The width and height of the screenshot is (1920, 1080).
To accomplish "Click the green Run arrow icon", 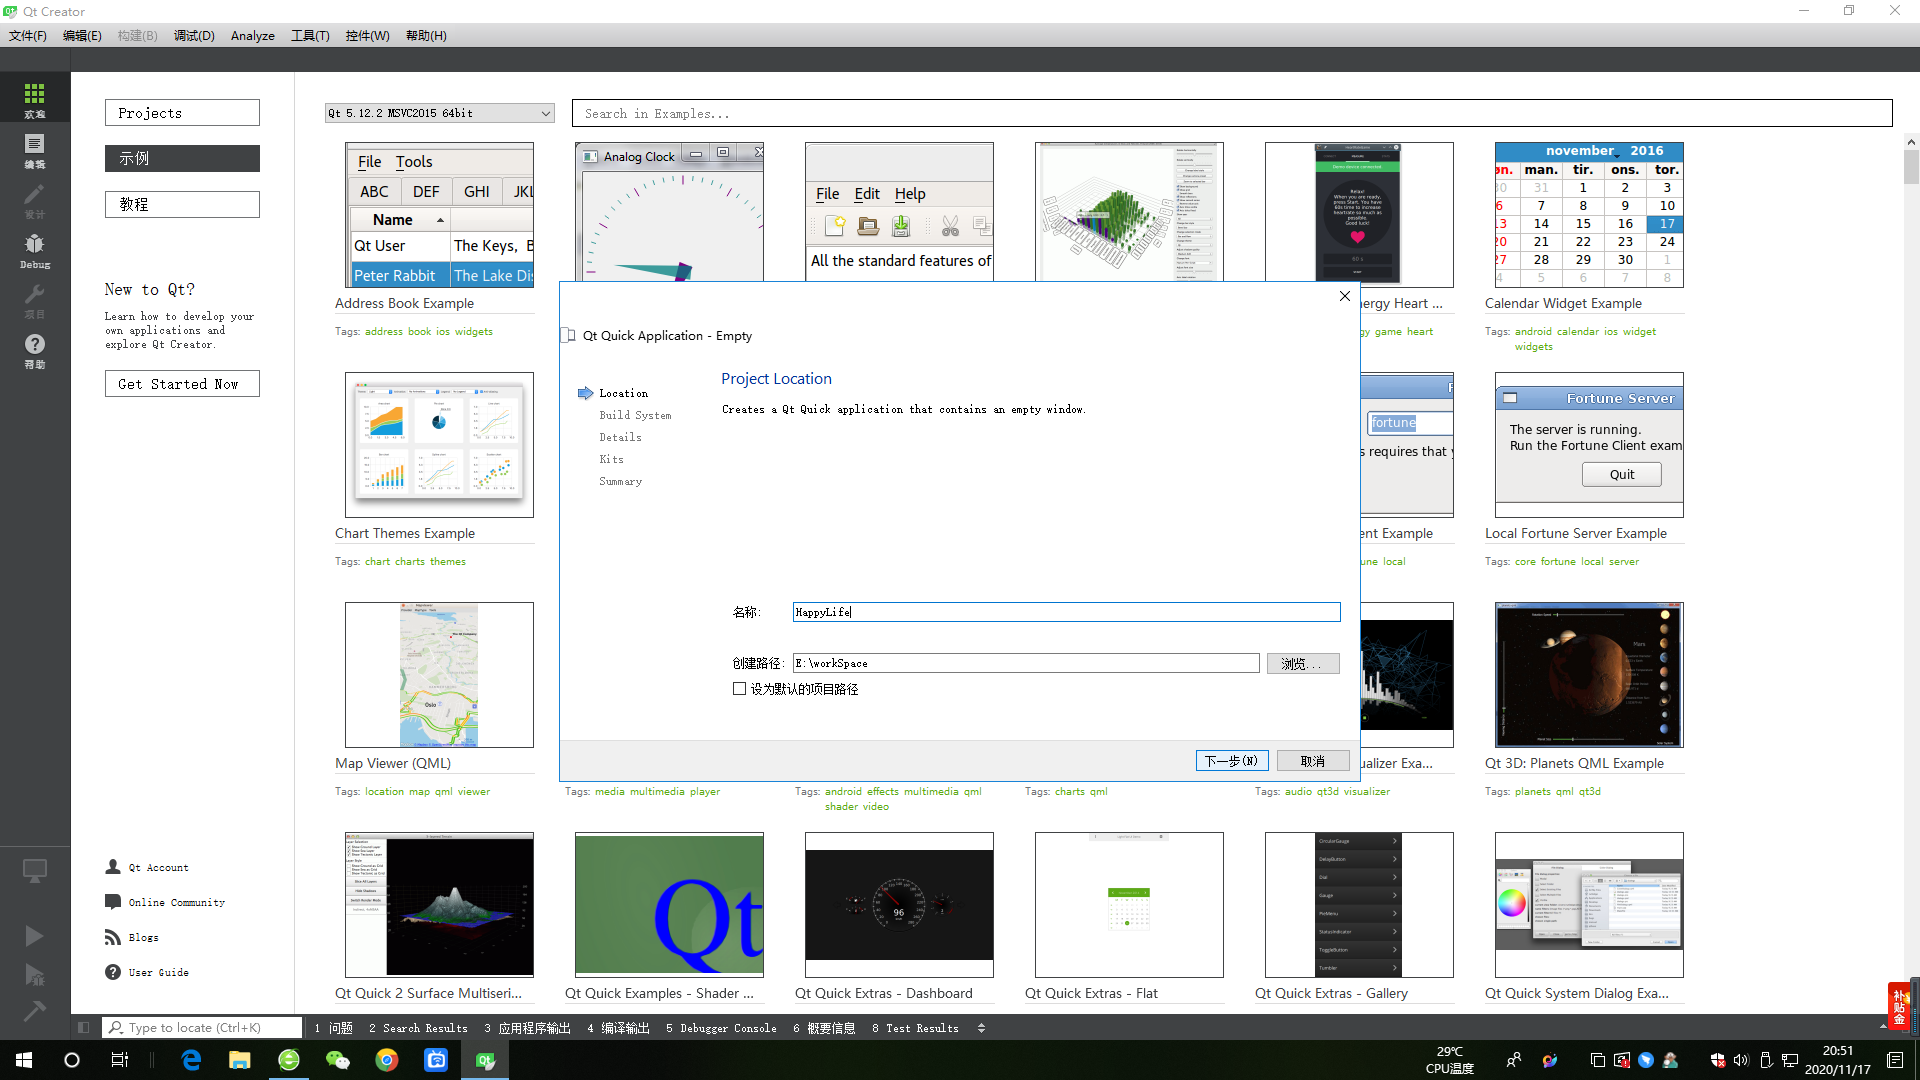I will coord(35,935).
